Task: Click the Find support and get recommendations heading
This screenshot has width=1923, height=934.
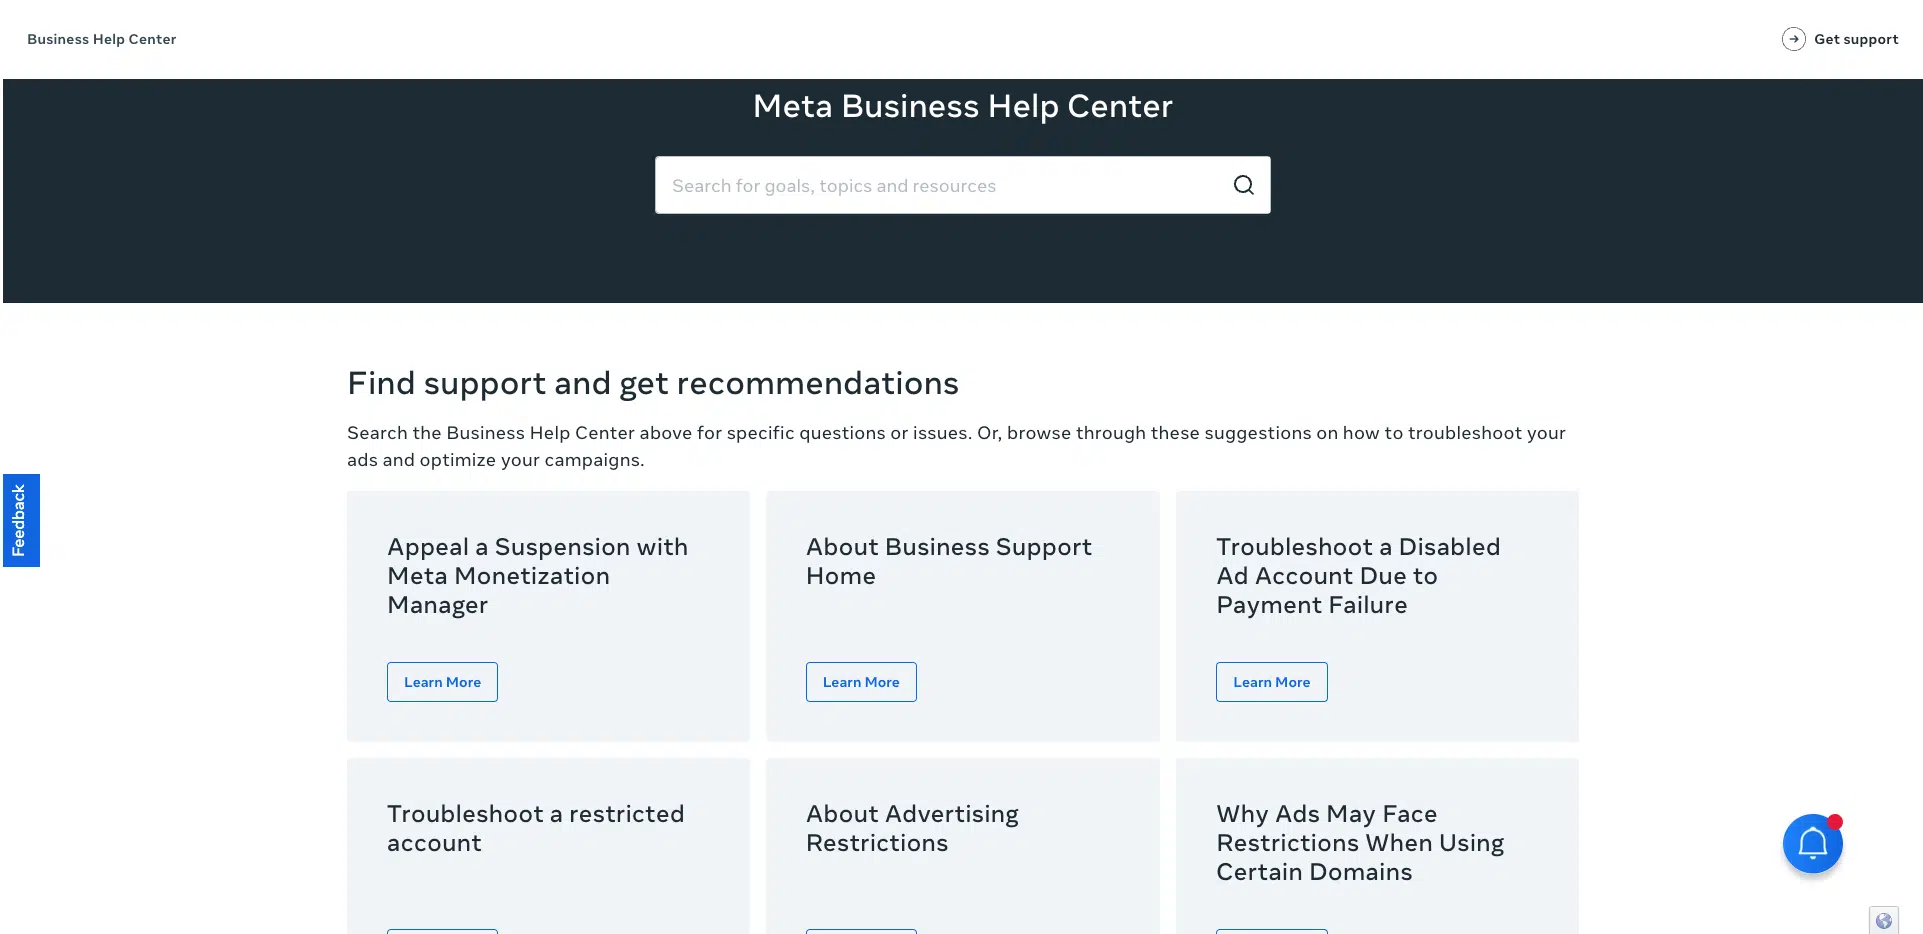Action: pos(653,383)
